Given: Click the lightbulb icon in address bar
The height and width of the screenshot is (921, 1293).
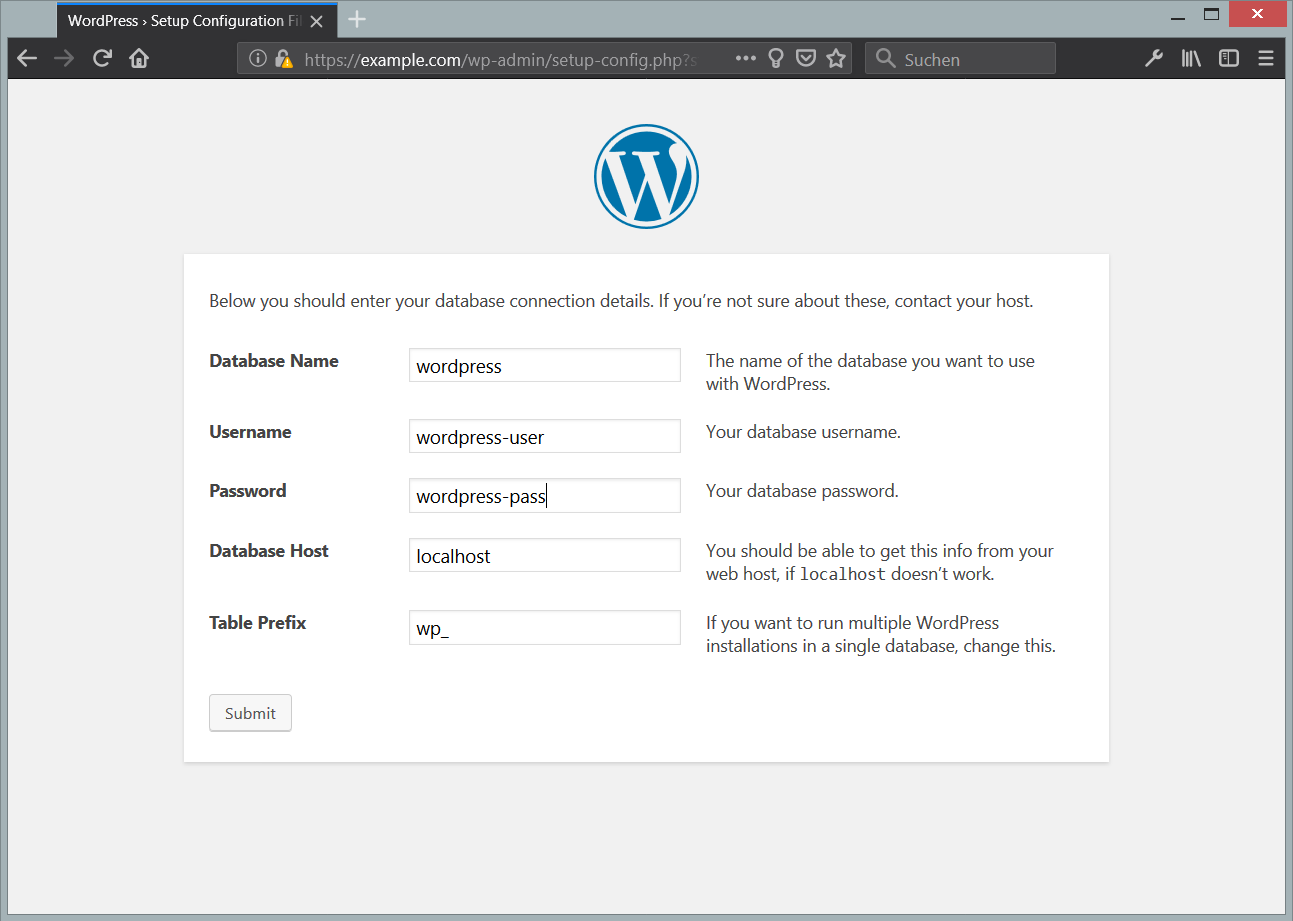Looking at the screenshot, I should (775, 59).
